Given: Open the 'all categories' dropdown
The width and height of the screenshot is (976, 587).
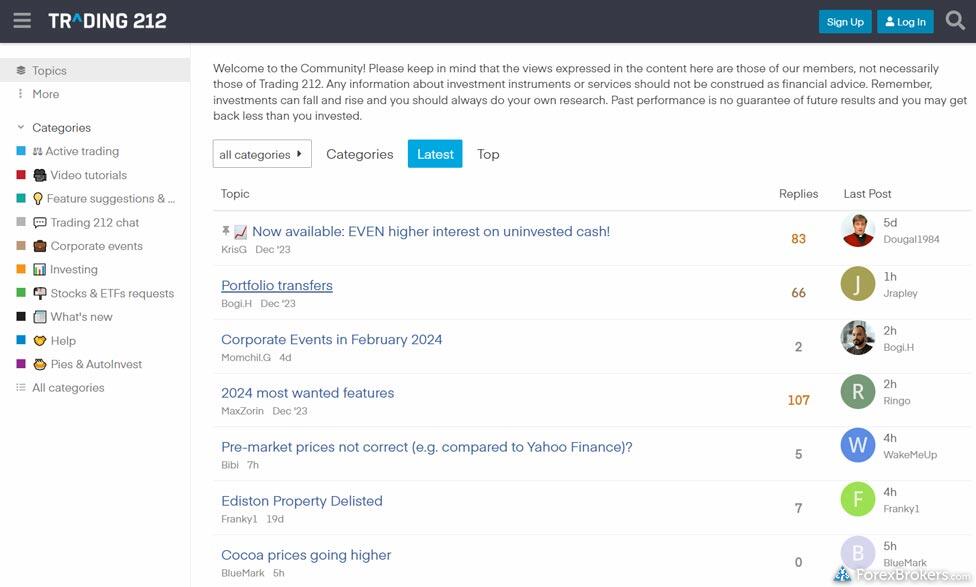Looking at the screenshot, I should [x=262, y=154].
